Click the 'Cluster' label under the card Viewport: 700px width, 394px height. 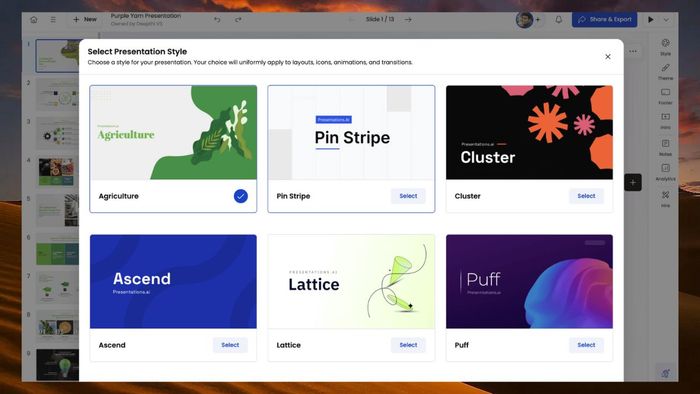click(x=467, y=196)
